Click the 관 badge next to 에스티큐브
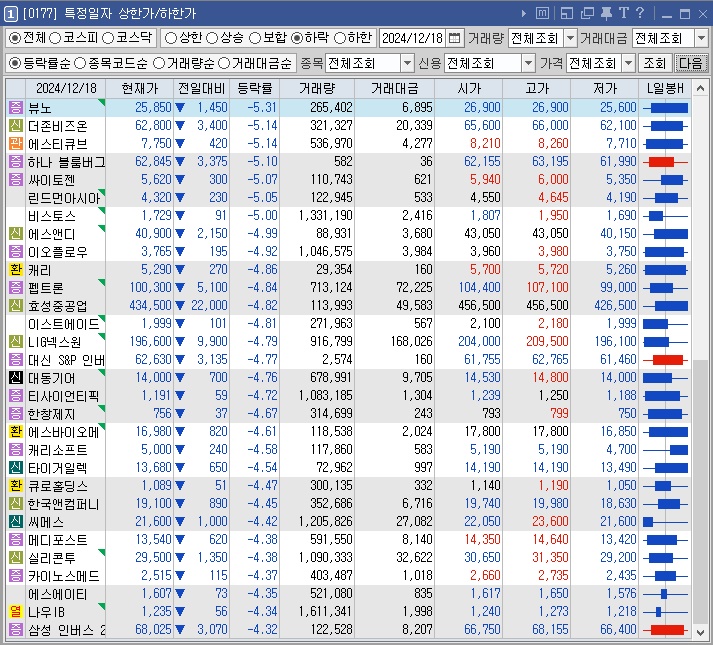The width and height of the screenshot is (713, 645). [x=15, y=144]
